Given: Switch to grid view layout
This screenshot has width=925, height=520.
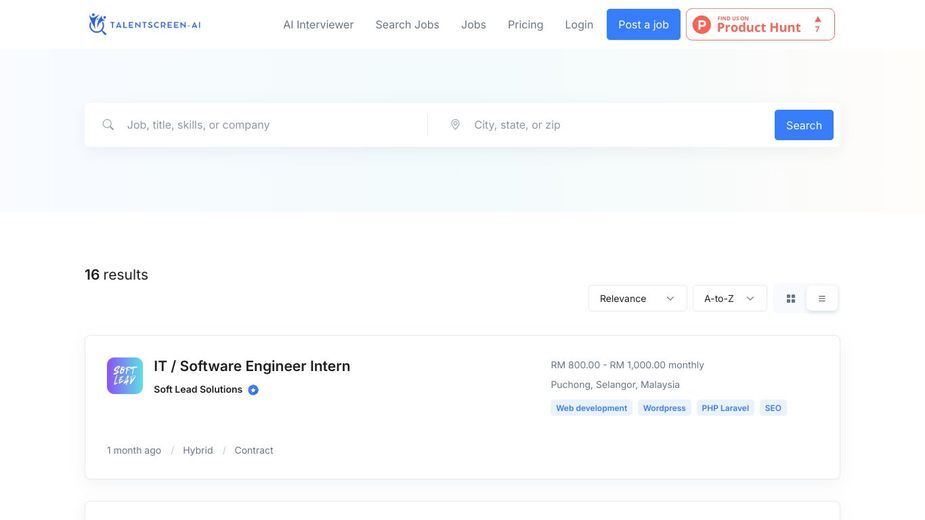Looking at the screenshot, I should coord(790,299).
